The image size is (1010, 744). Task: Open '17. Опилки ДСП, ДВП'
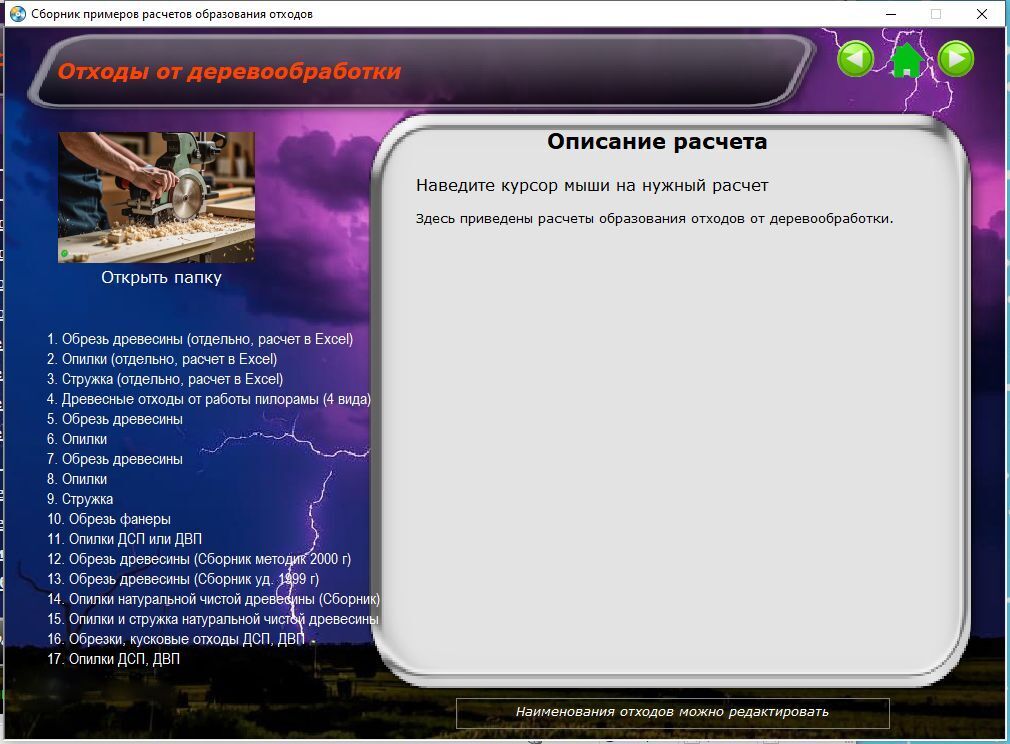click(x=113, y=659)
